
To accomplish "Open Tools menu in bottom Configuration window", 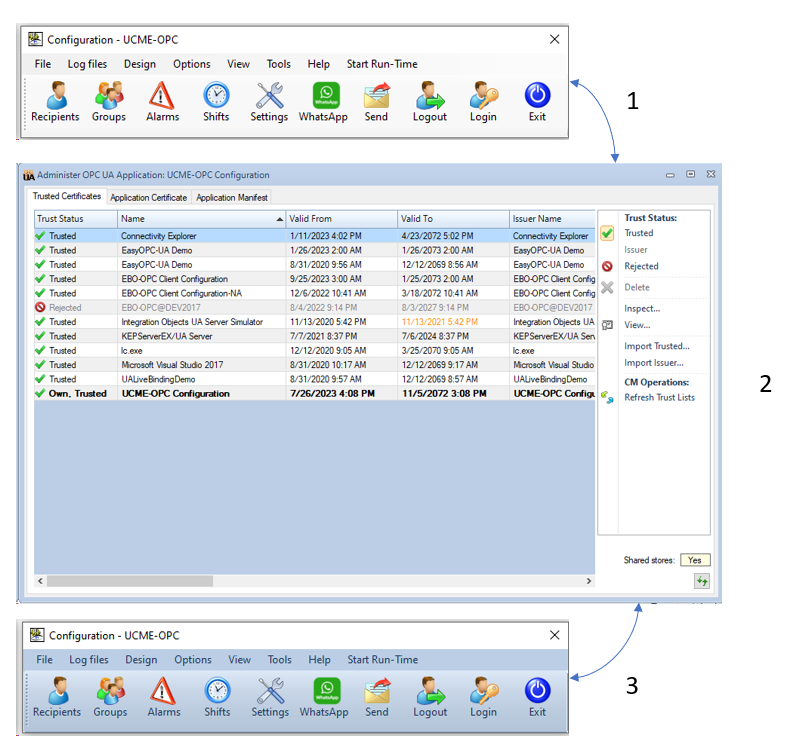I will coord(279,660).
